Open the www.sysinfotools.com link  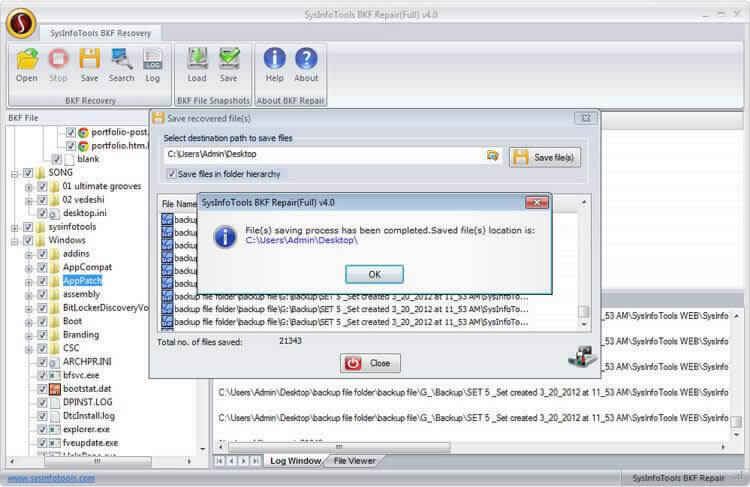(x=51, y=477)
